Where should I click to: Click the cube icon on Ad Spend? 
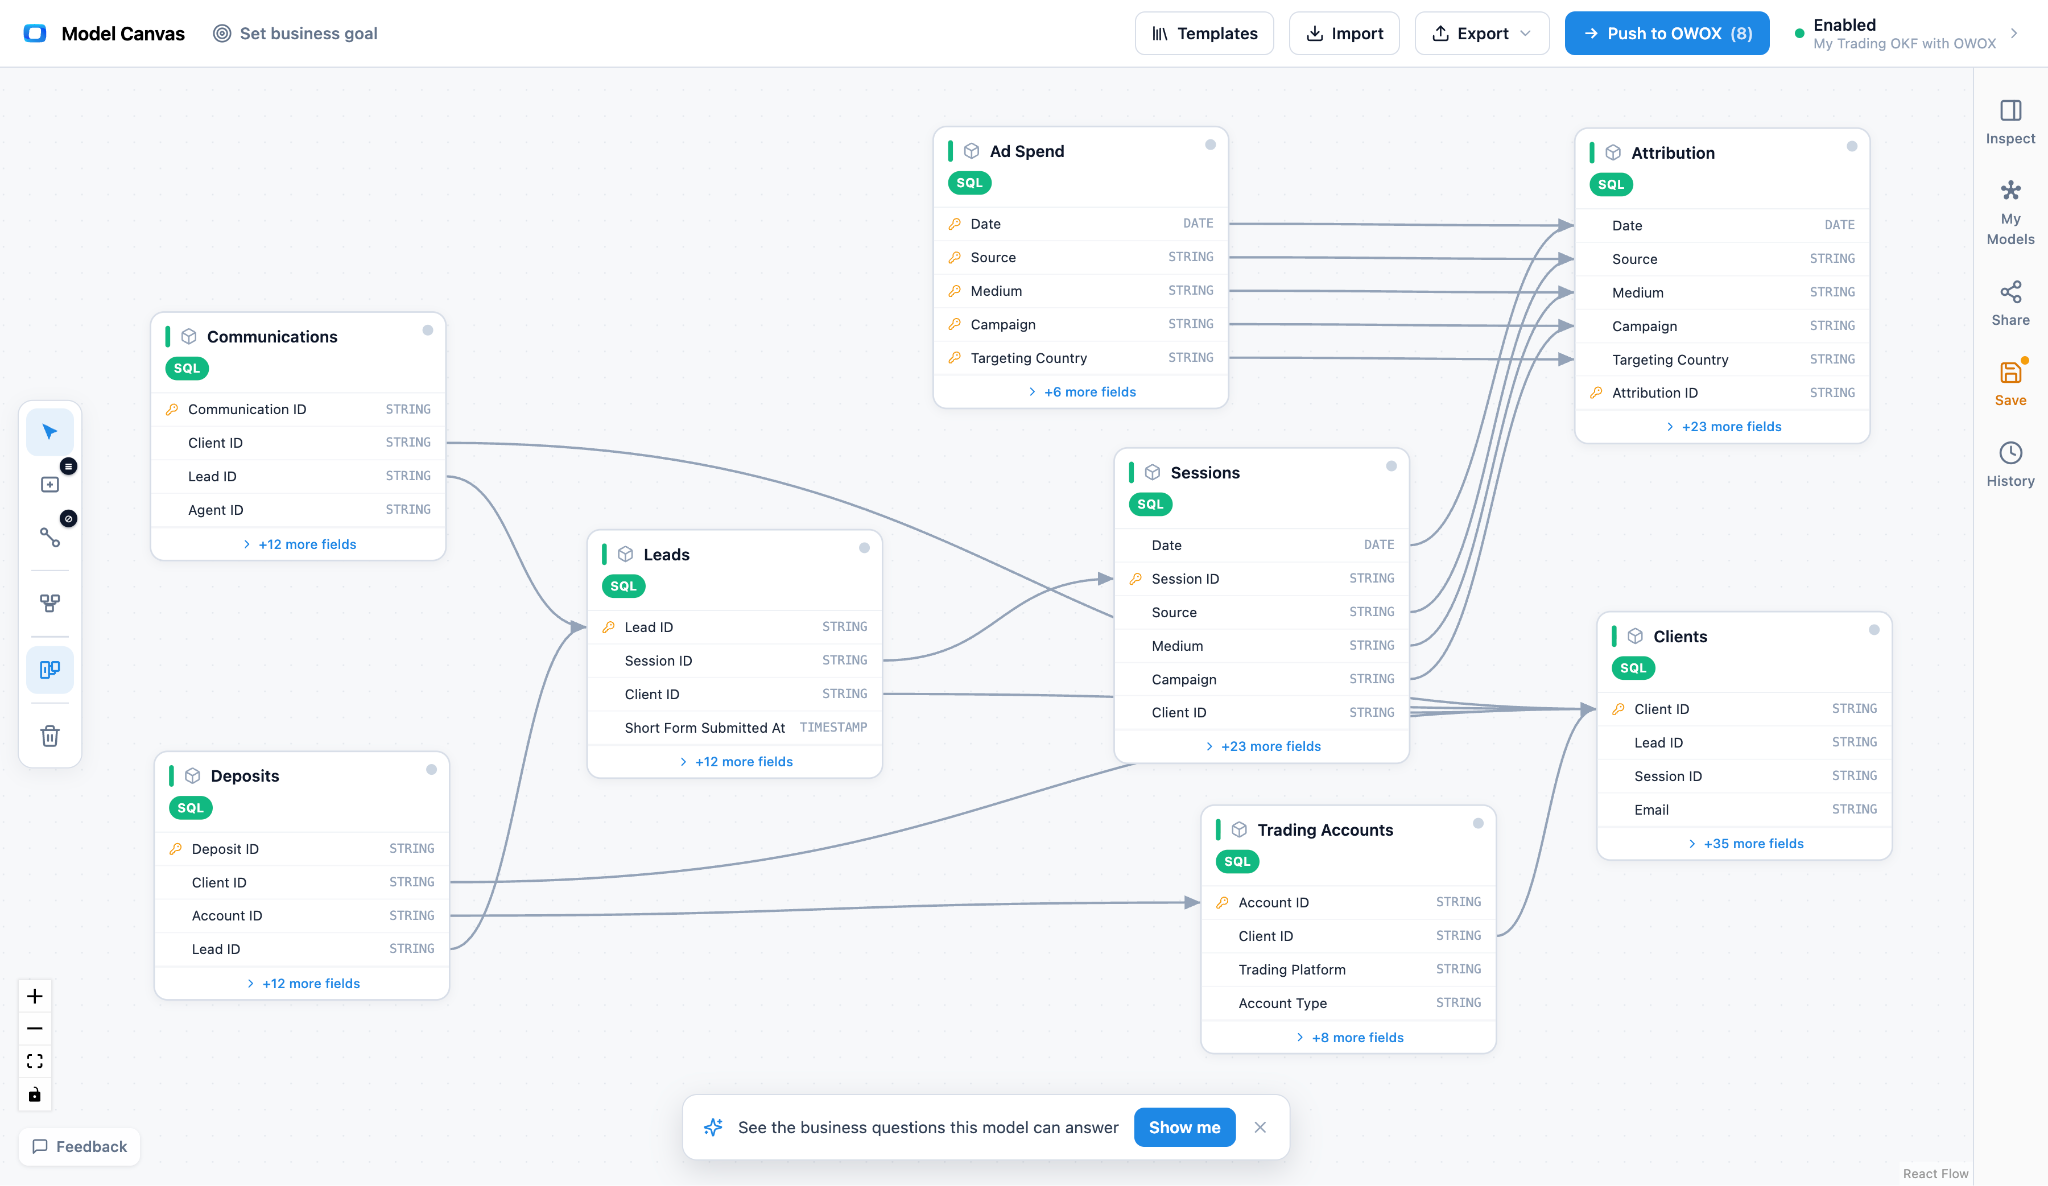click(971, 151)
